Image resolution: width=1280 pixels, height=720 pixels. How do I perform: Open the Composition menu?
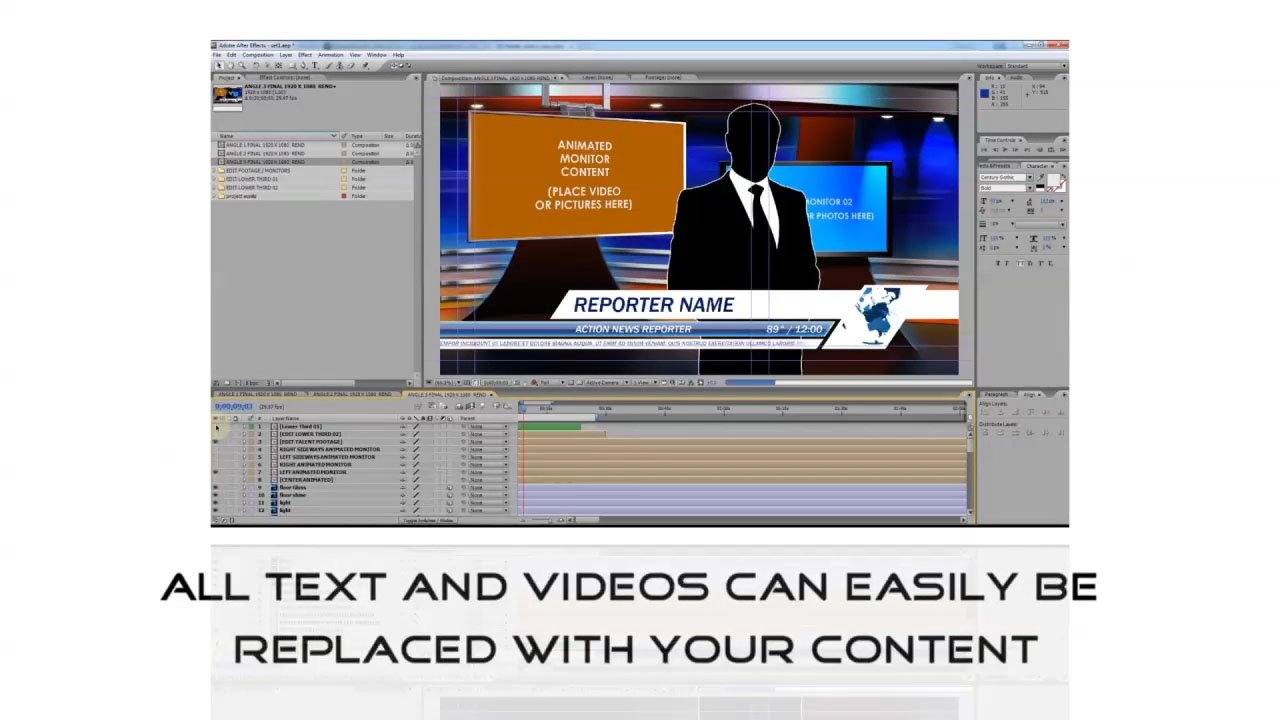click(258, 55)
